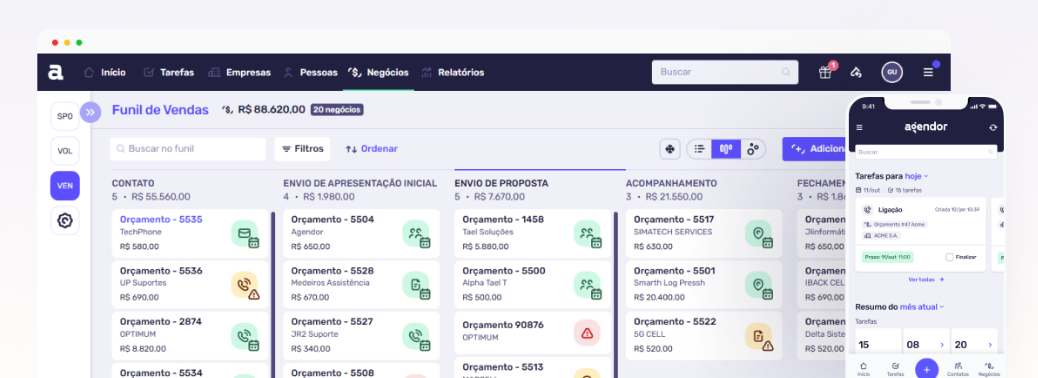Open Relatórios in the top navigation
The image size is (1038, 378).
(453, 72)
